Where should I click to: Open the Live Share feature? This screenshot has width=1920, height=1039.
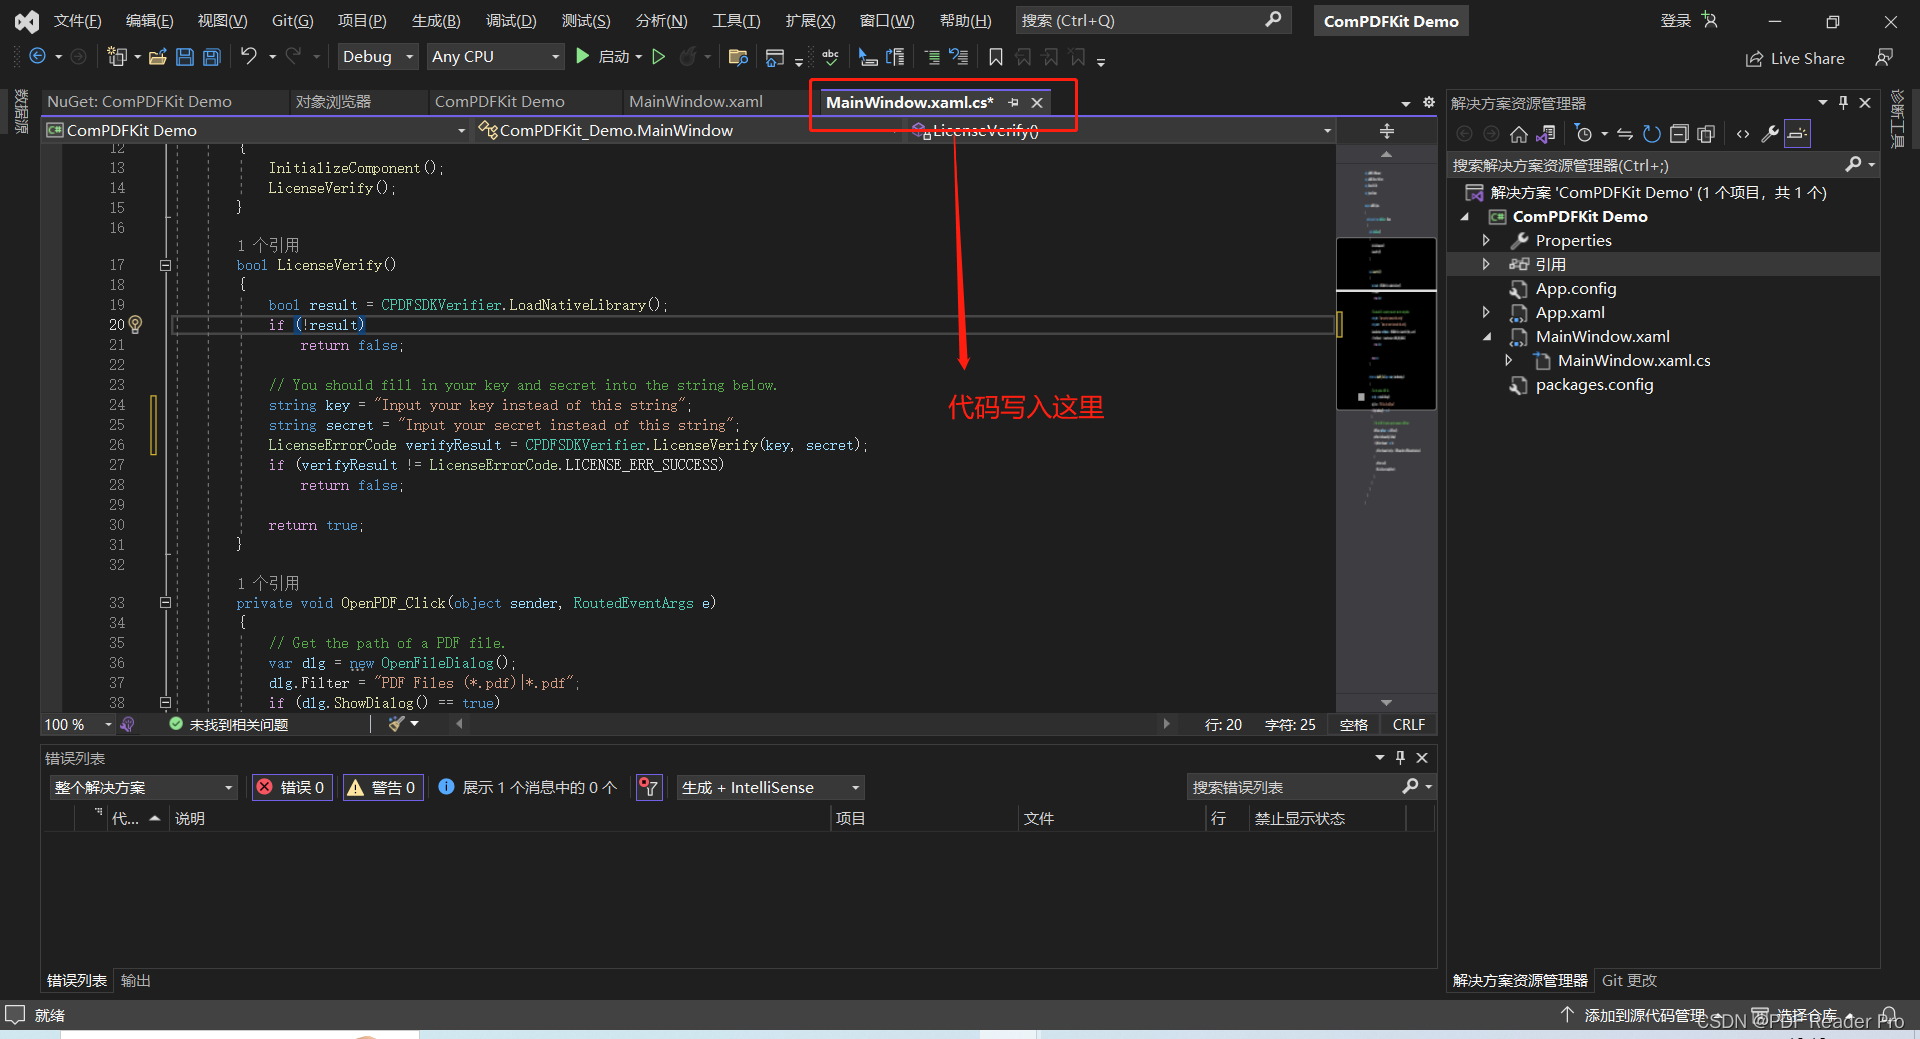click(x=1796, y=59)
